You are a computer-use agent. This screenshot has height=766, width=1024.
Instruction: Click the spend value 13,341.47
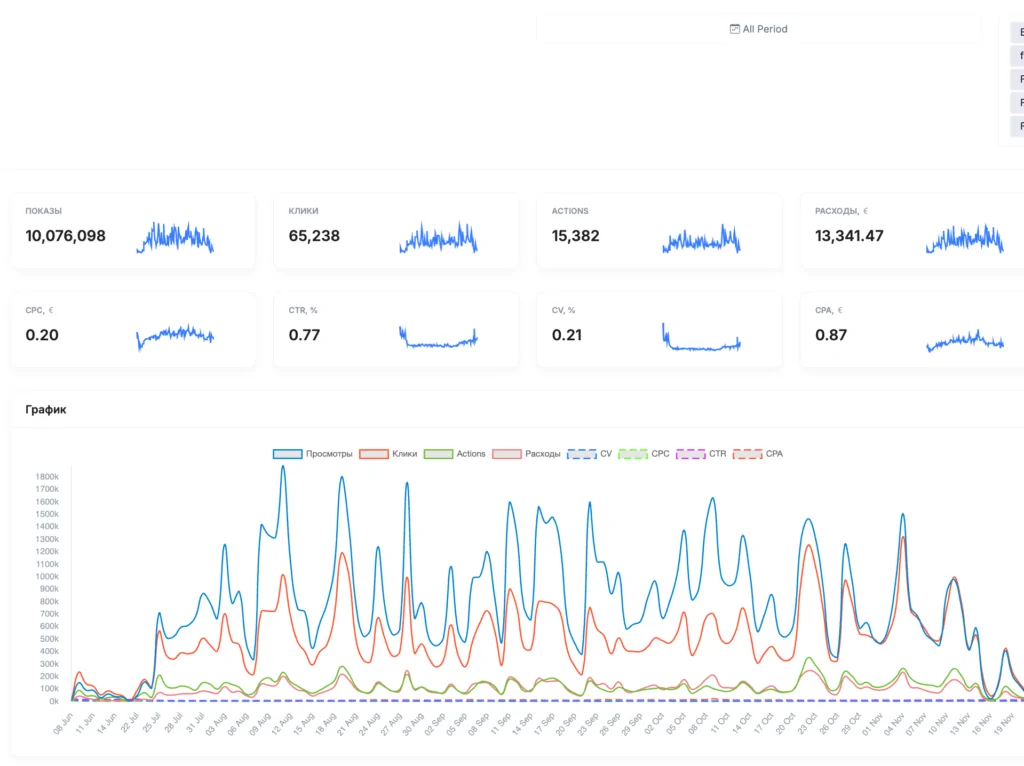(849, 236)
